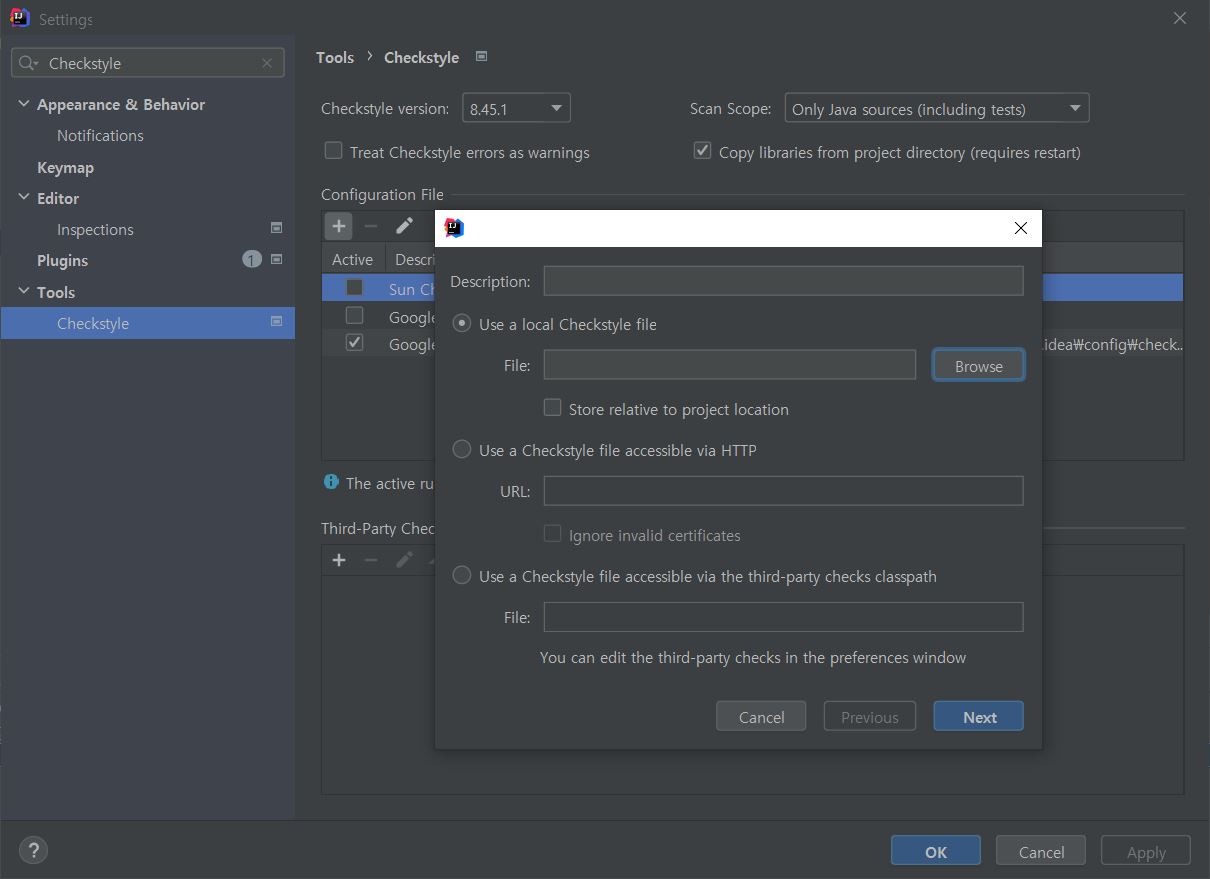Viewport: 1210px width, 879px height.
Task: Collapse Appearance & Behavior tree node
Action: pos(24,104)
